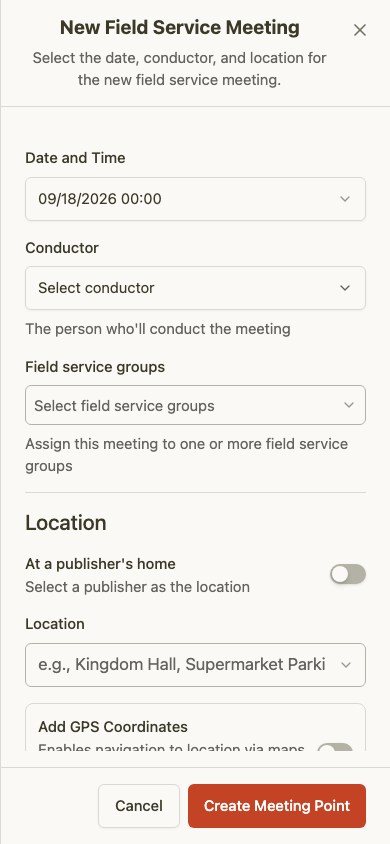Screen dimensions: 390x844
Task: Click the Cancel button
Action: coord(139,806)
